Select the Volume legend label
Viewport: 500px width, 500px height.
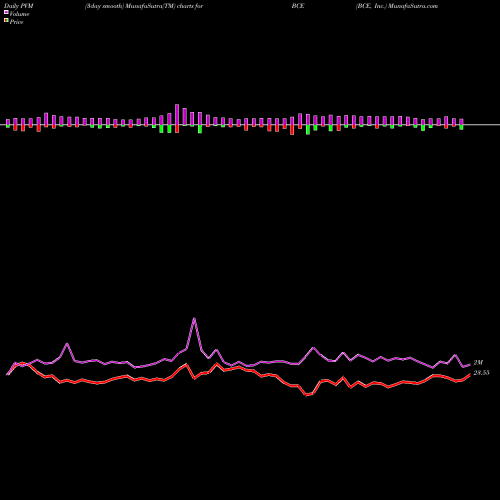(19, 14)
